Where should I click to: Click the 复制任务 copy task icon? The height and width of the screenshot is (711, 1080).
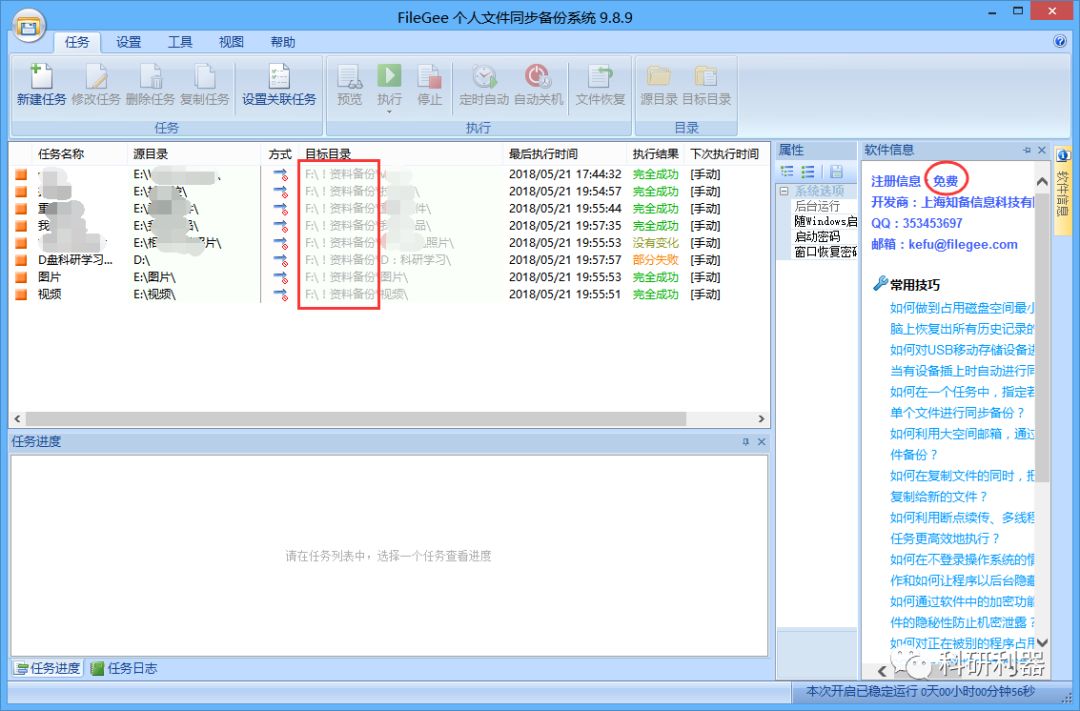click(x=205, y=76)
